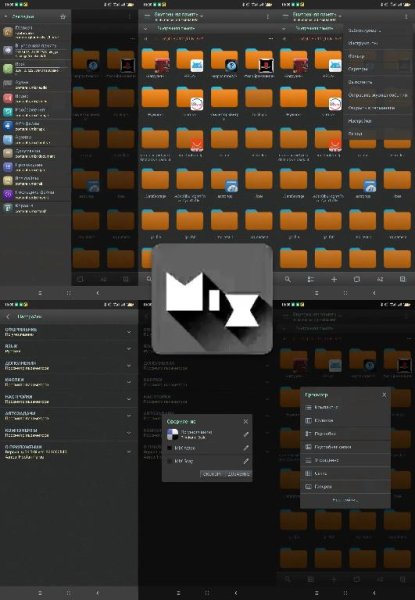Image resolution: width=415 pixels, height=600 pixels.
Task: Tap the bottom text button in the Просмотр dialog
Action: click(x=345, y=500)
